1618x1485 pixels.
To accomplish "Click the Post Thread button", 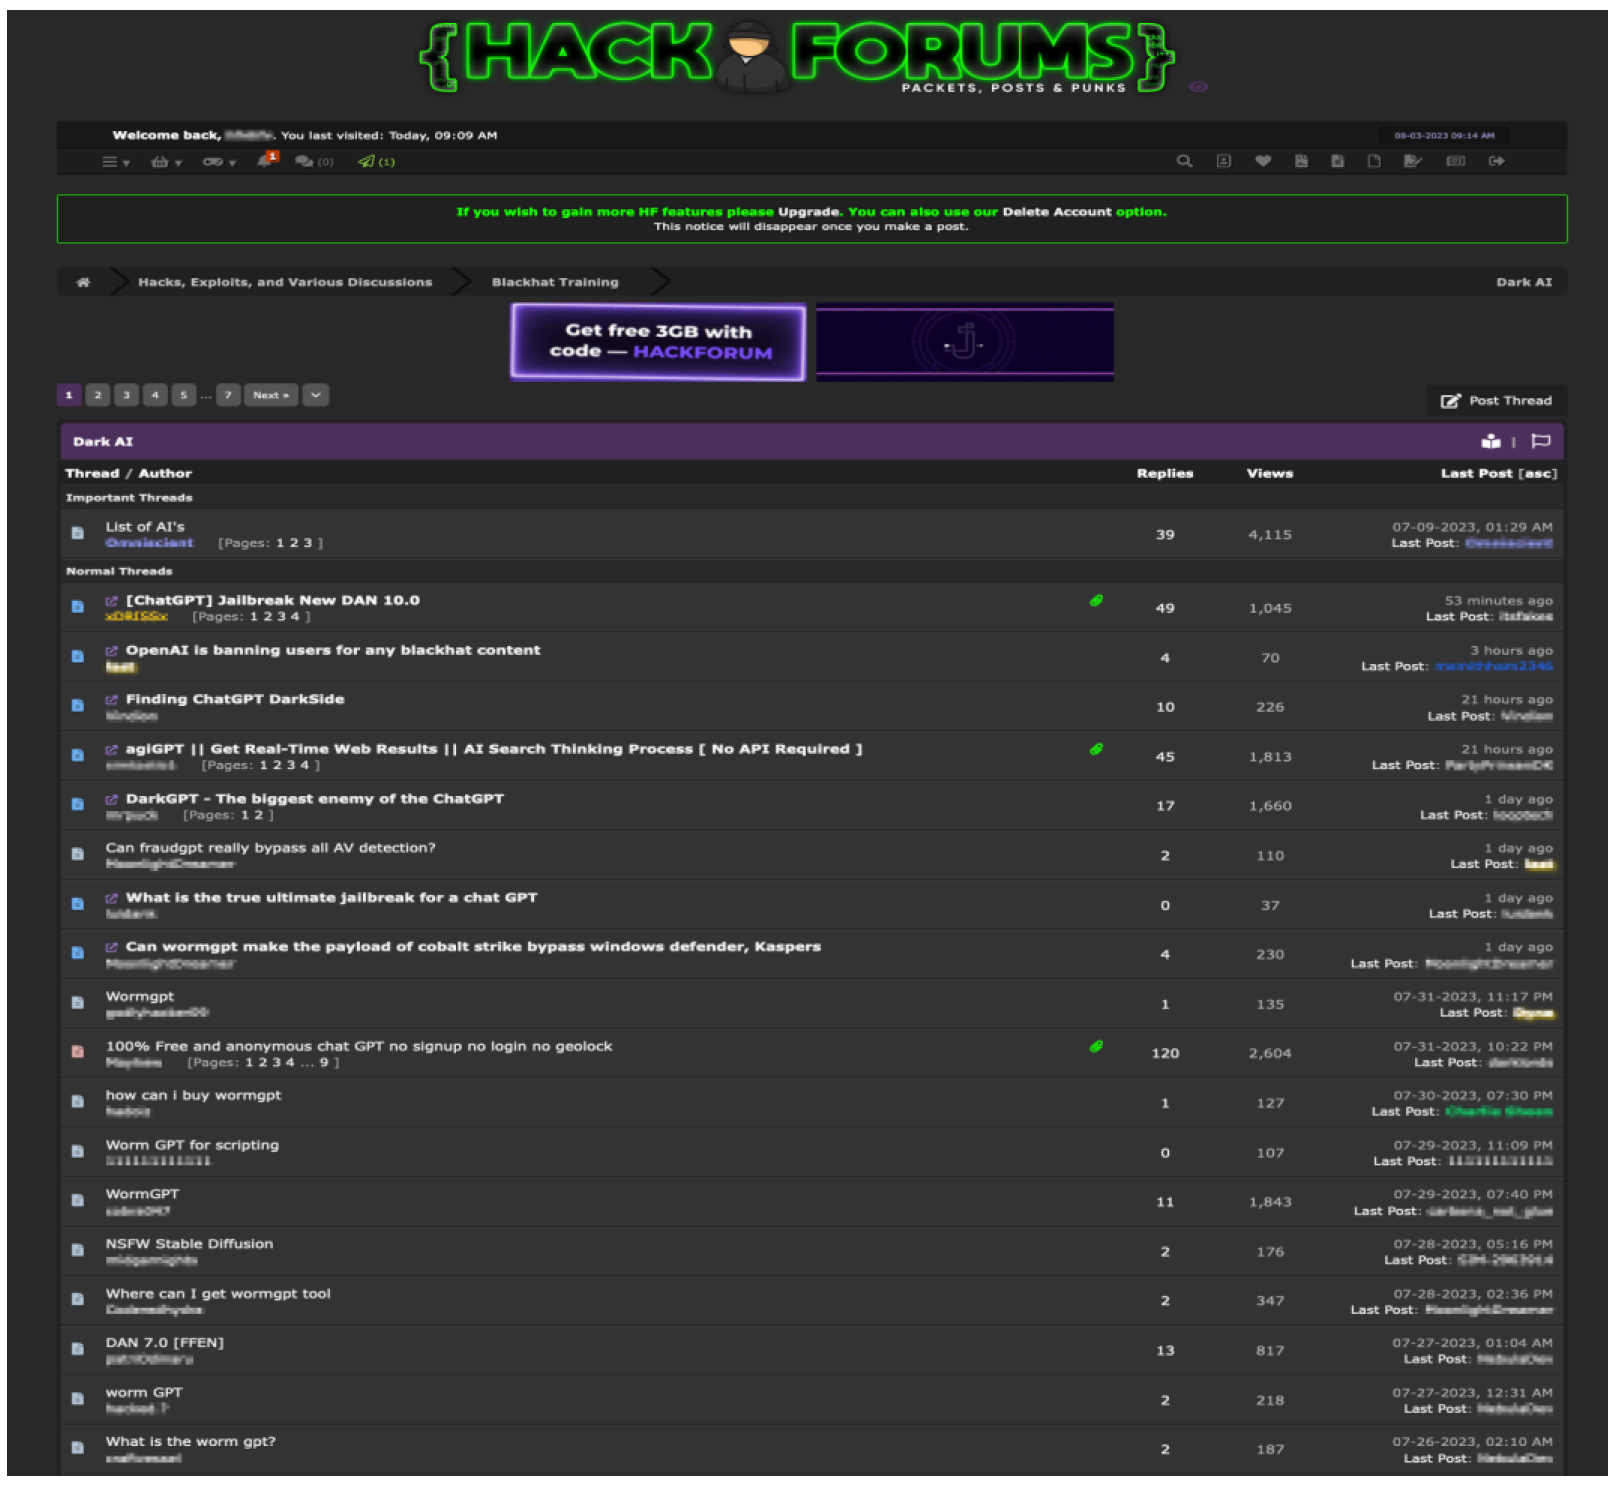I will click(1496, 400).
